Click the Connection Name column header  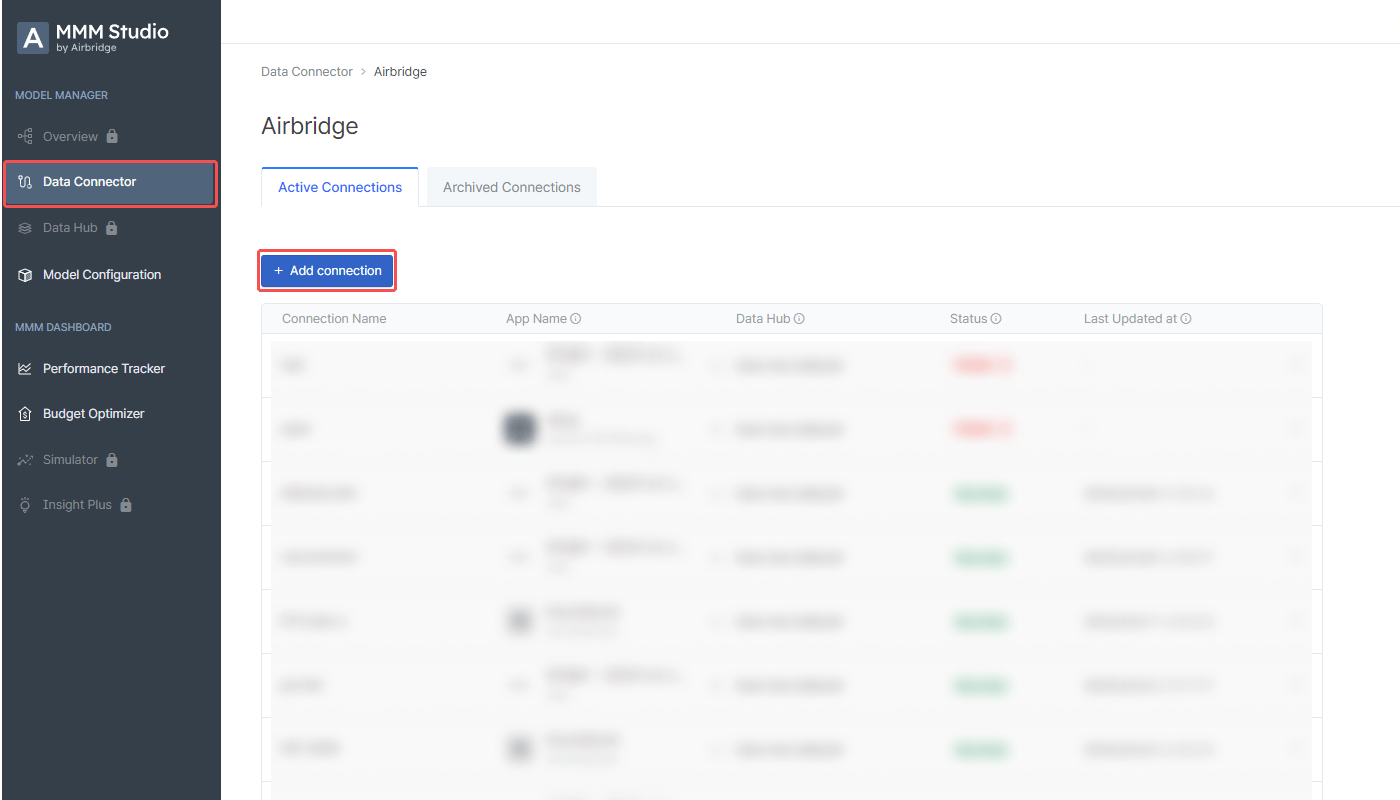(x=334, y=319)
